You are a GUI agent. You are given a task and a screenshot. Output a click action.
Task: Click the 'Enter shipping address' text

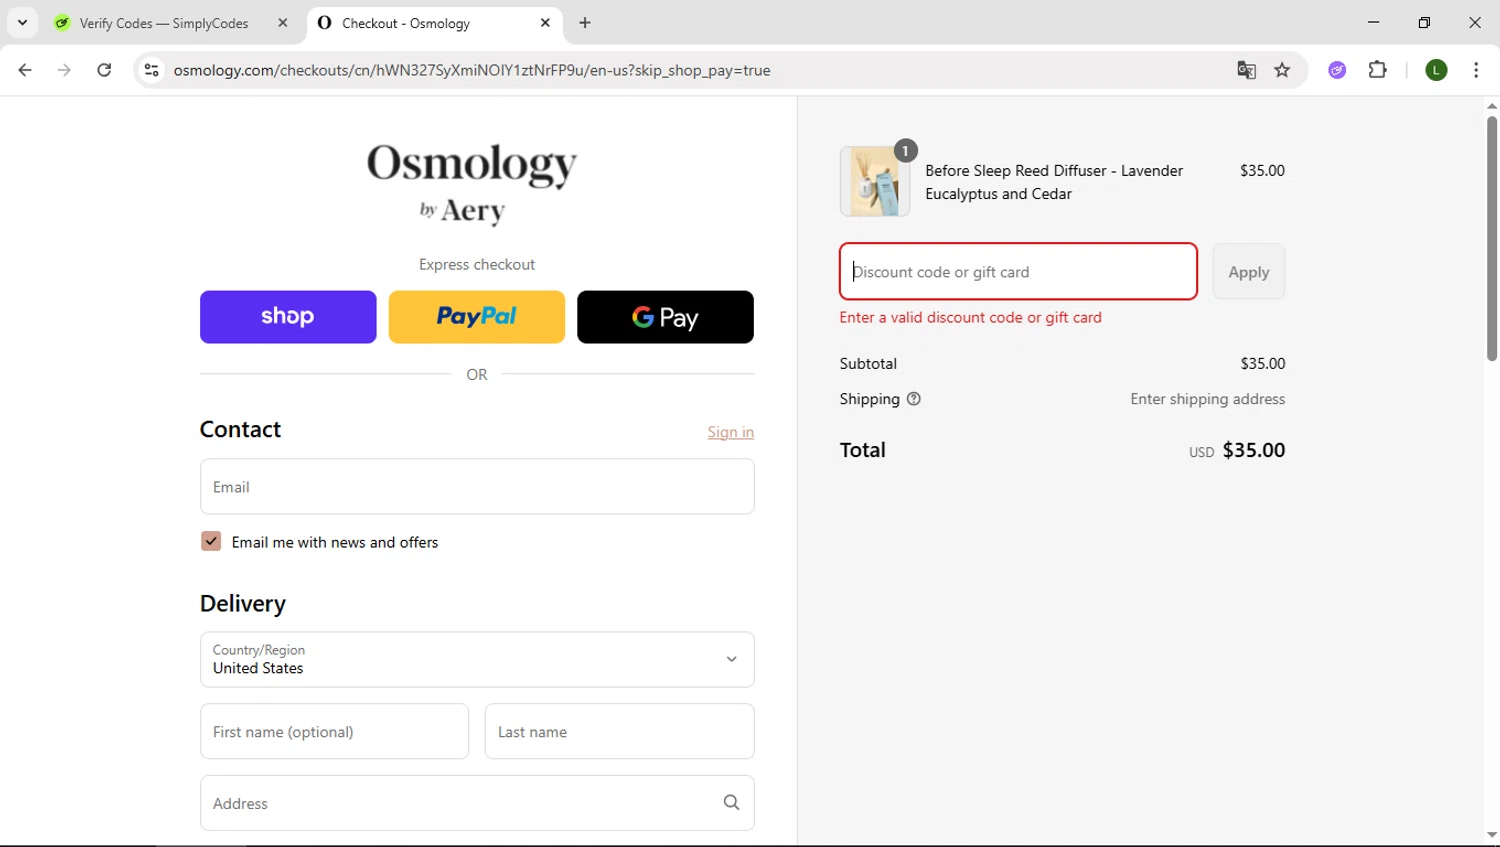tap(1208, 399)
